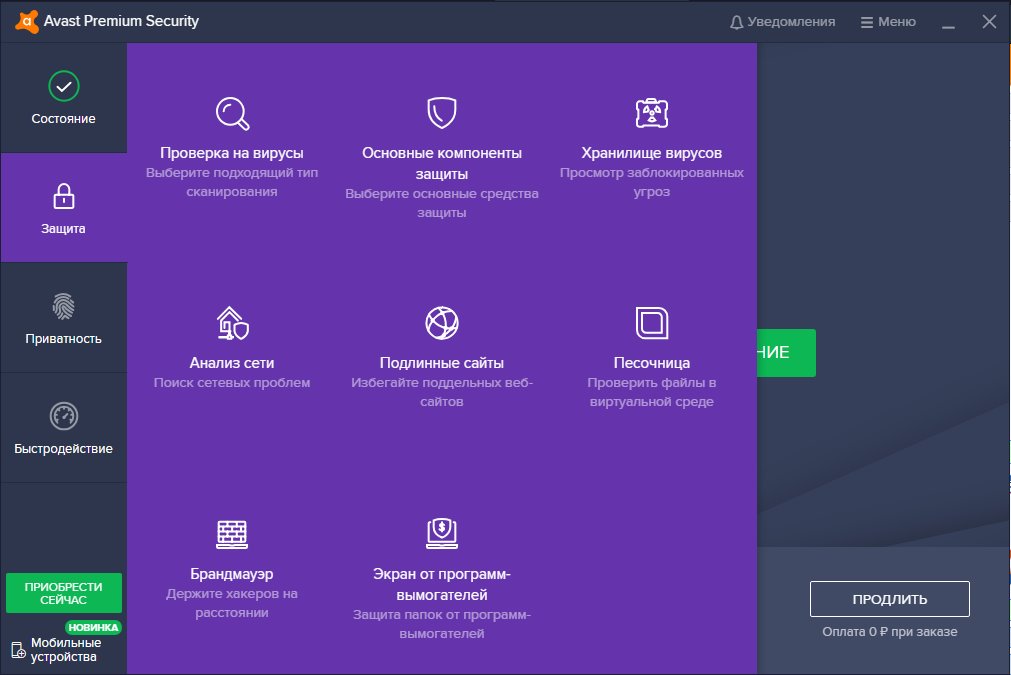Open the Песочница title
This screenshot has height=675, width=1011.
(x=652, y=363)
